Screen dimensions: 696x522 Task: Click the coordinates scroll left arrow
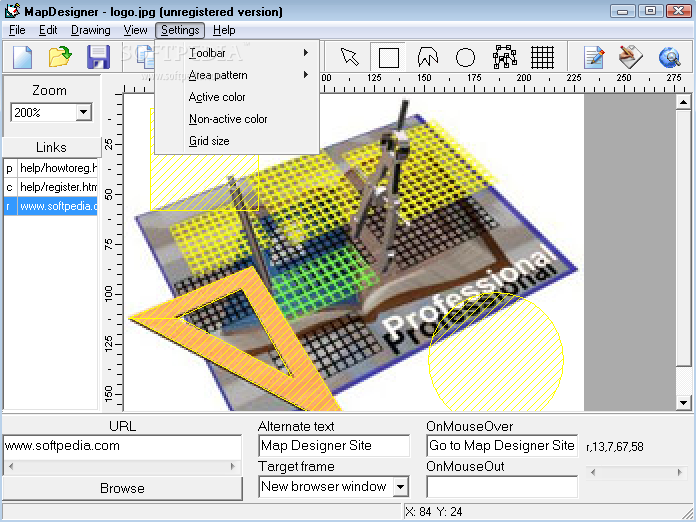click(593, 473)
